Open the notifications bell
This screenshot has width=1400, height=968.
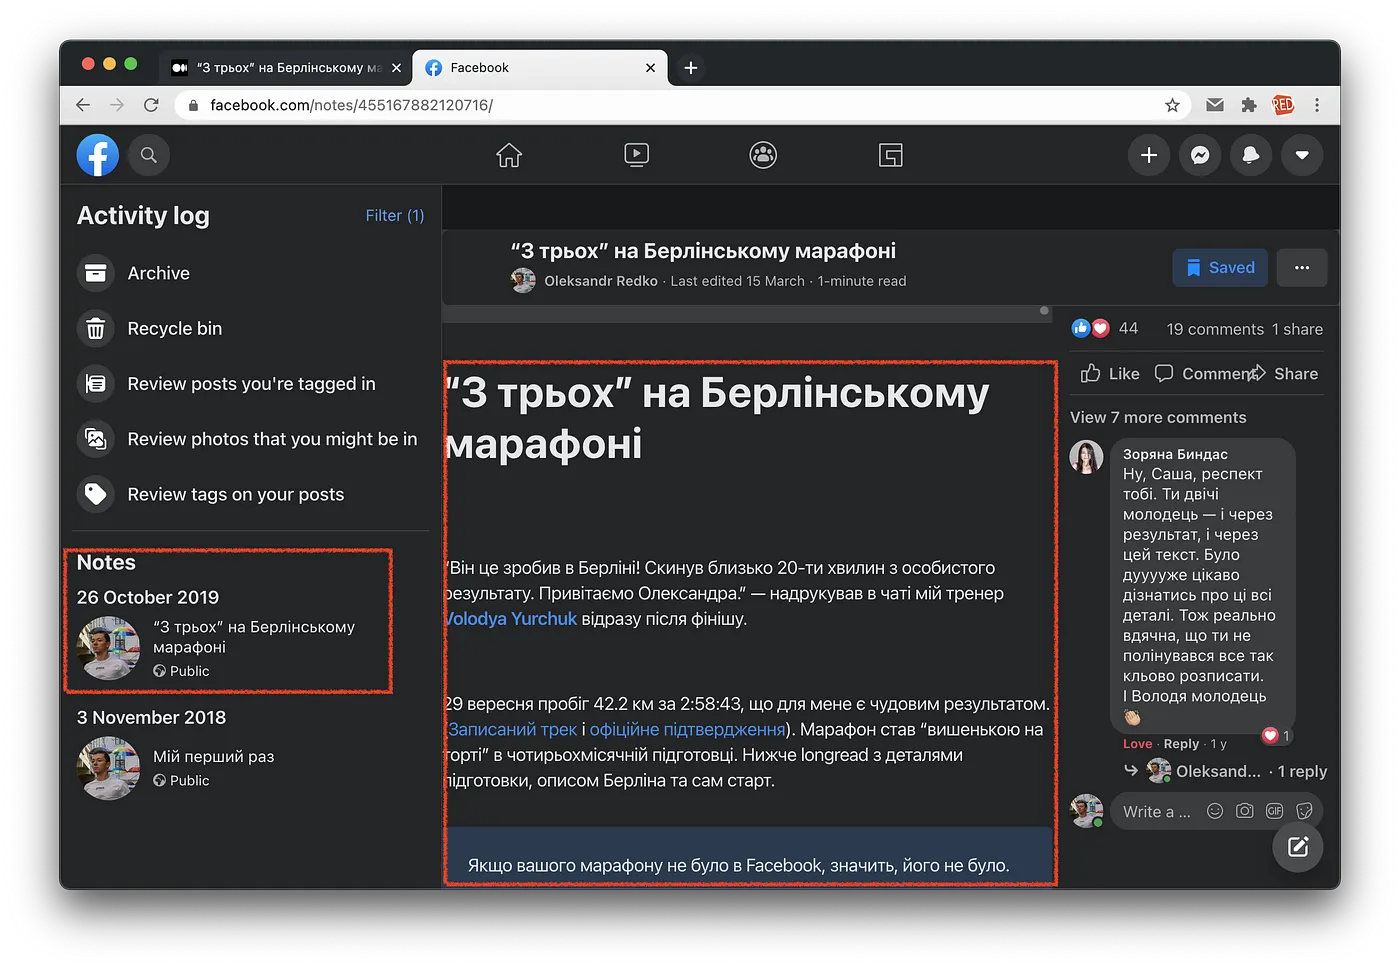tap(1251, 155)
